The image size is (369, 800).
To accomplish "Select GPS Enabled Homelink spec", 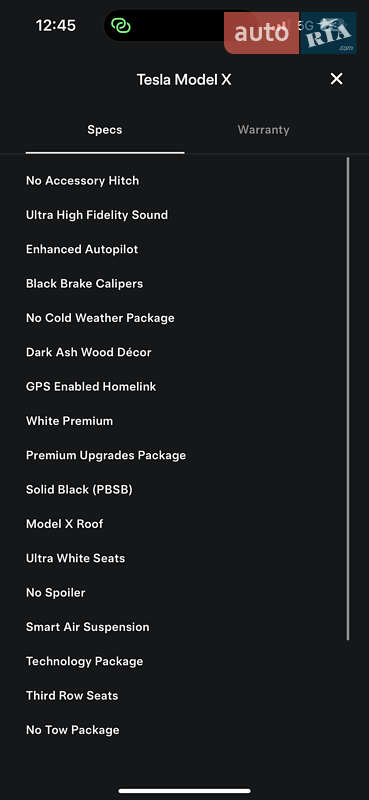I will [91, 387].
